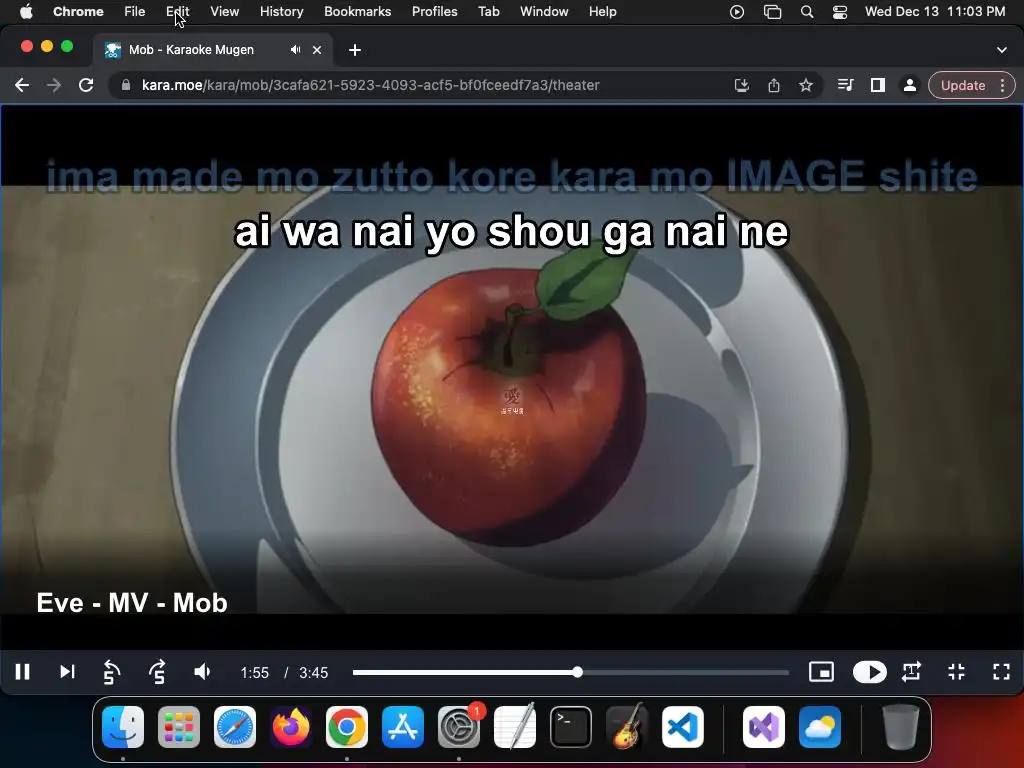Open the Chrome app menu

click(78, 12)
